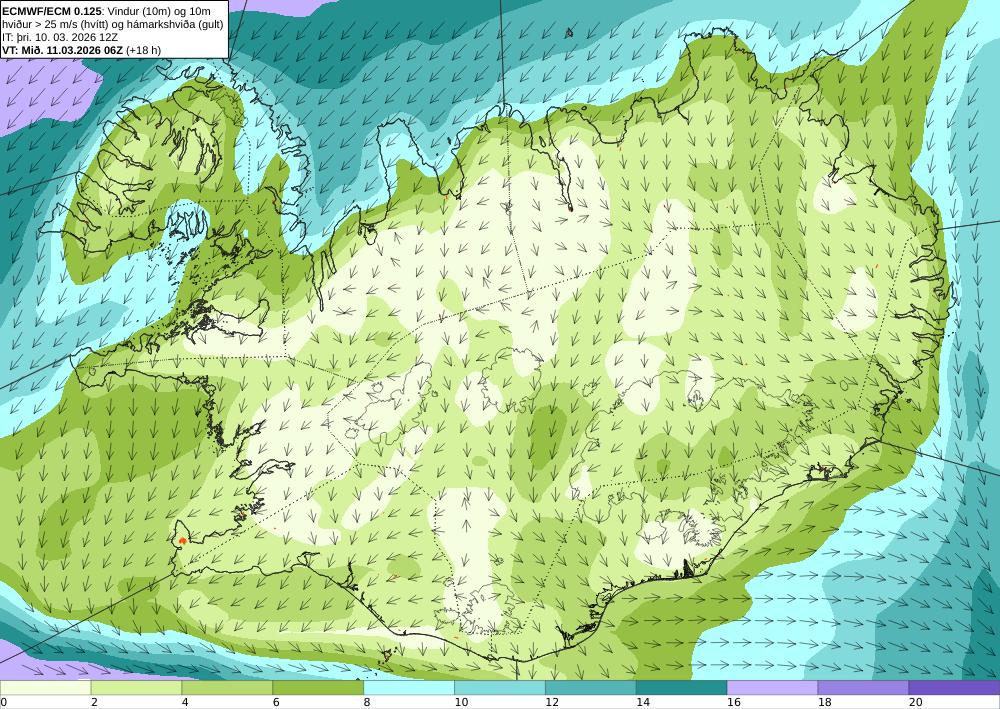
Task: Select the light purple 16–18 m/s legend swatch
Action: pos(772,688)
